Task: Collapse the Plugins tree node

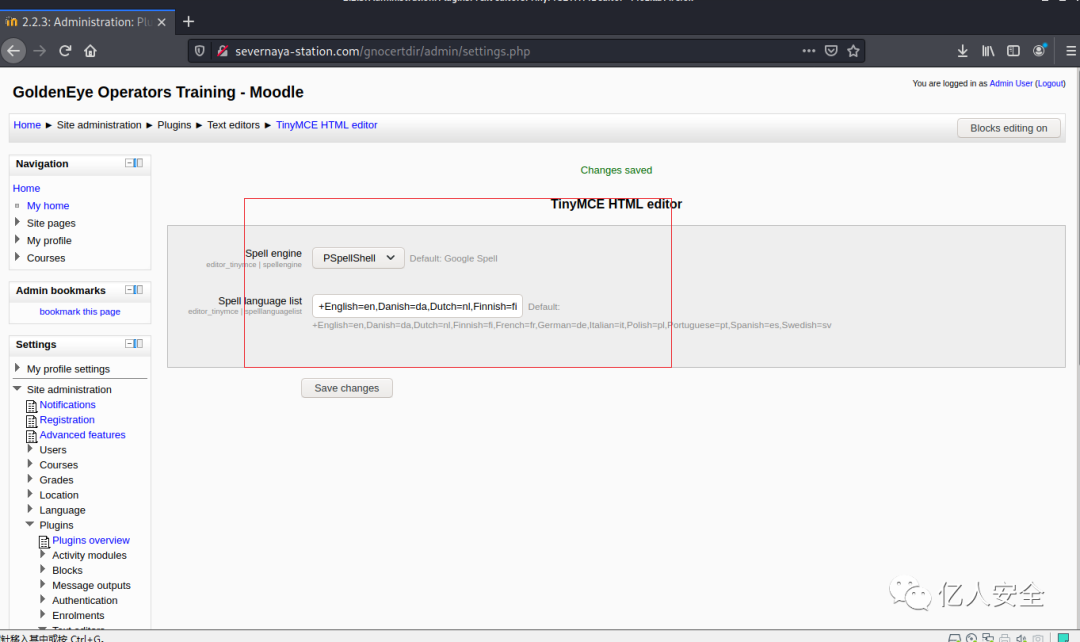Action: tap(30, 524)
